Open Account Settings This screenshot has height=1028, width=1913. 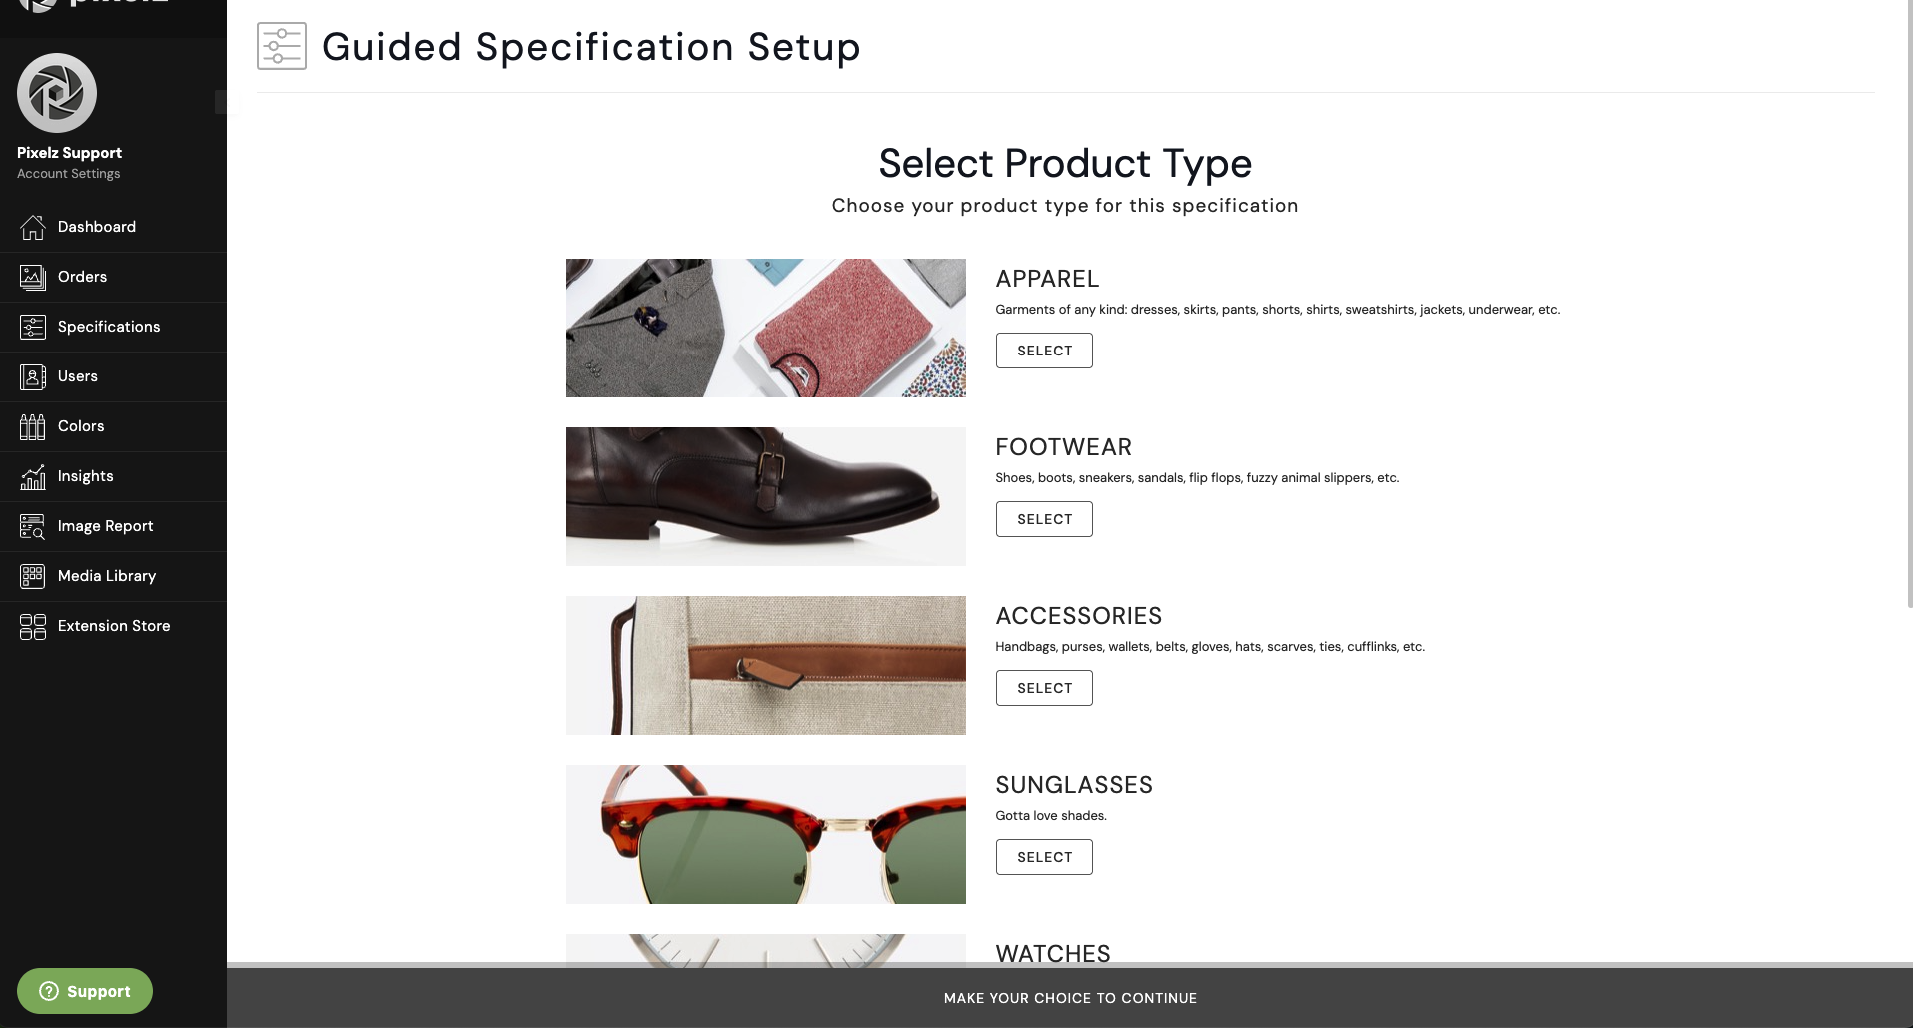tap(67, 173)
